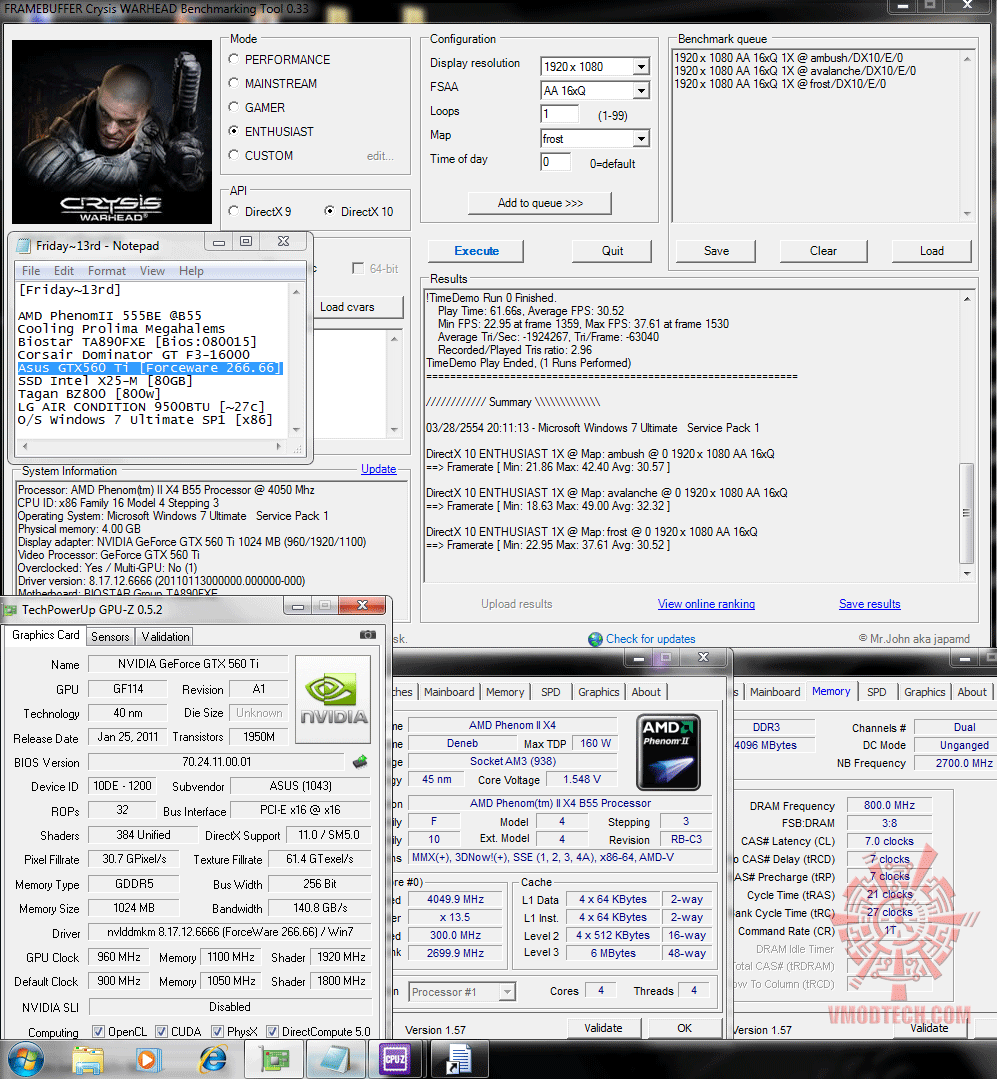Click the NVIDIA logo in GPU-Z
The height and width of the screenshot is (1079, 997).
point(333,700)
